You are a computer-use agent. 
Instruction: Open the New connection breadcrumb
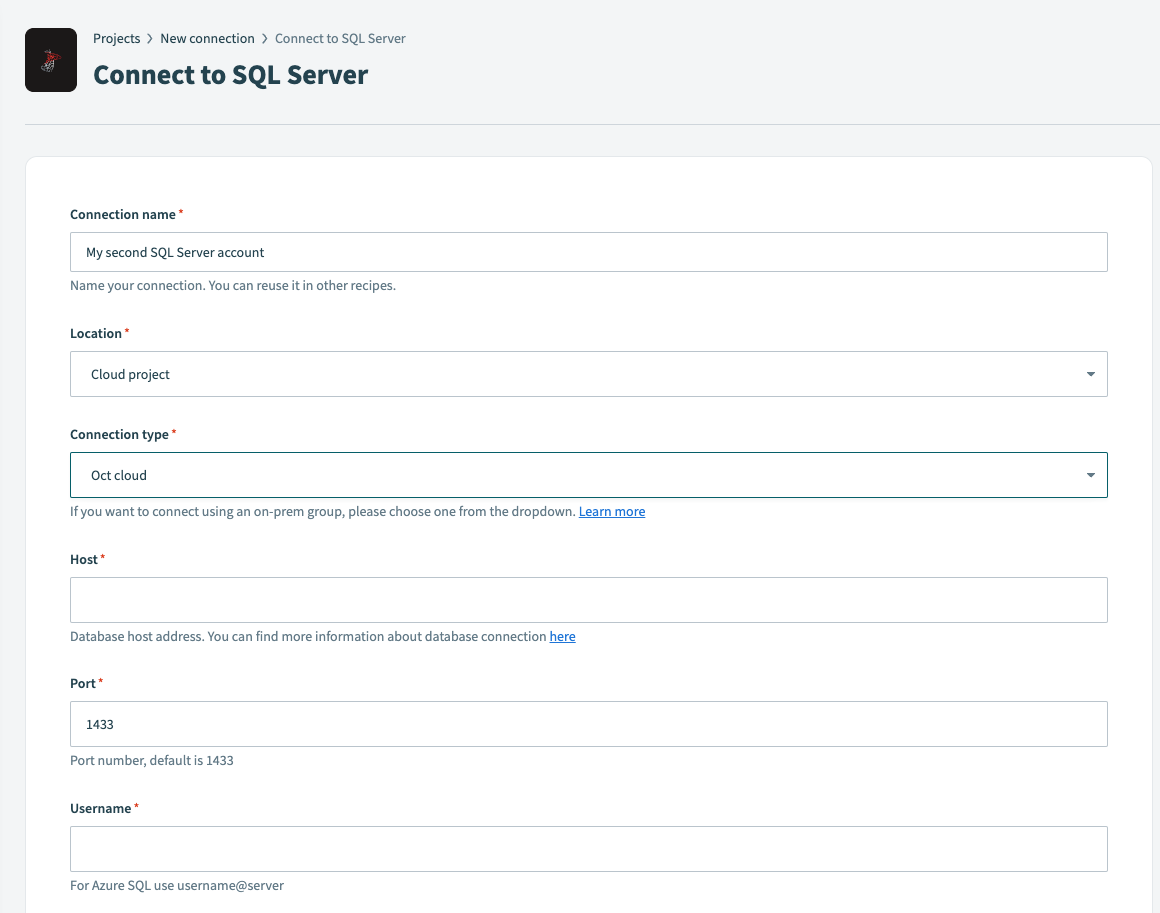pyautogui.click(x=207, y=38)
